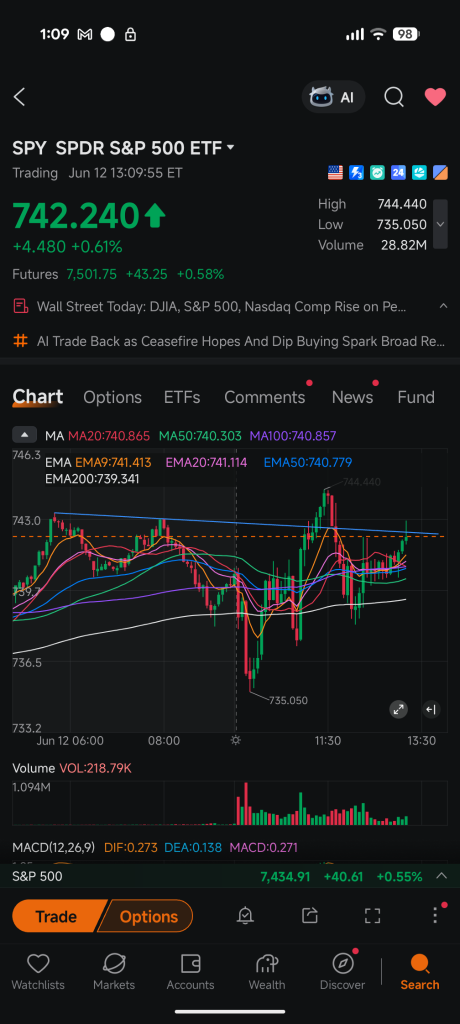This screenshot has height=1024, width=460.
Task: Tap the Wi-Fi icon in status bar
Action: click(x=378, y=35)
